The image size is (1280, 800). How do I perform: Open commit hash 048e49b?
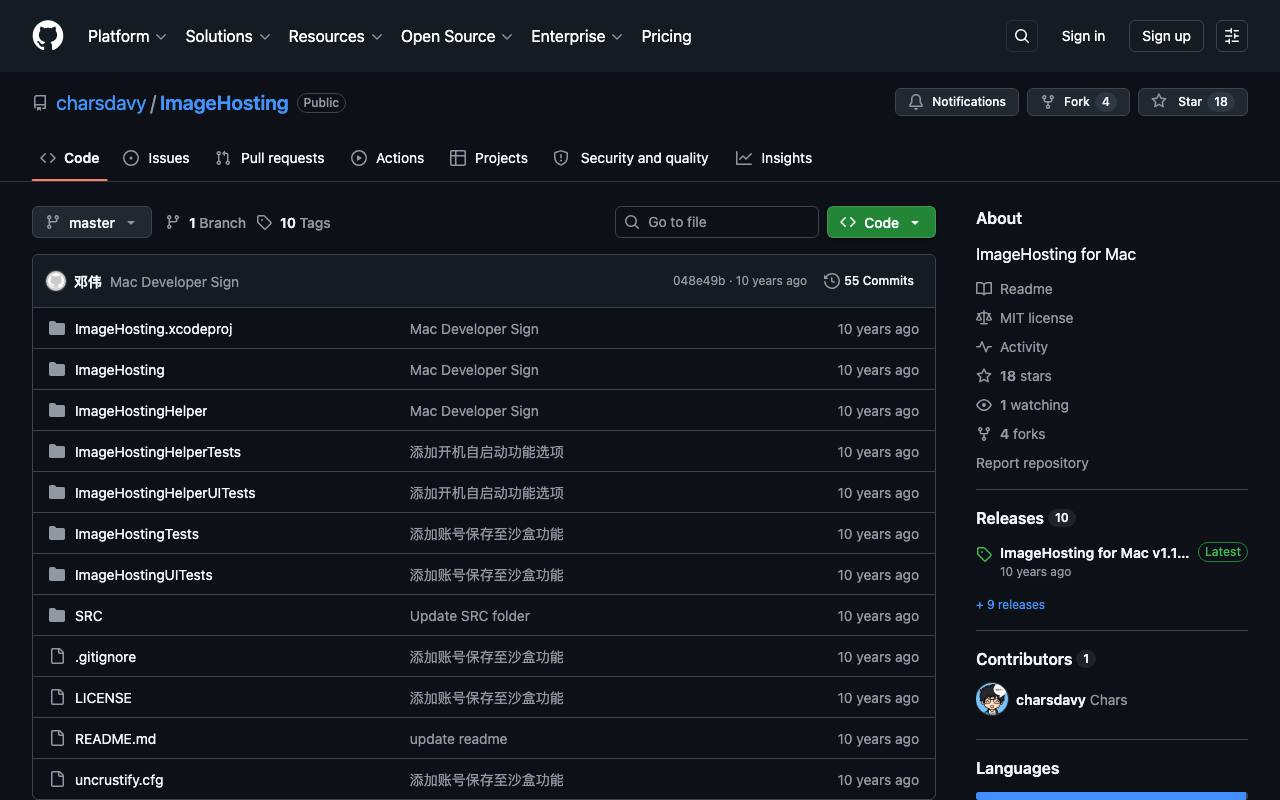point(699,281)
